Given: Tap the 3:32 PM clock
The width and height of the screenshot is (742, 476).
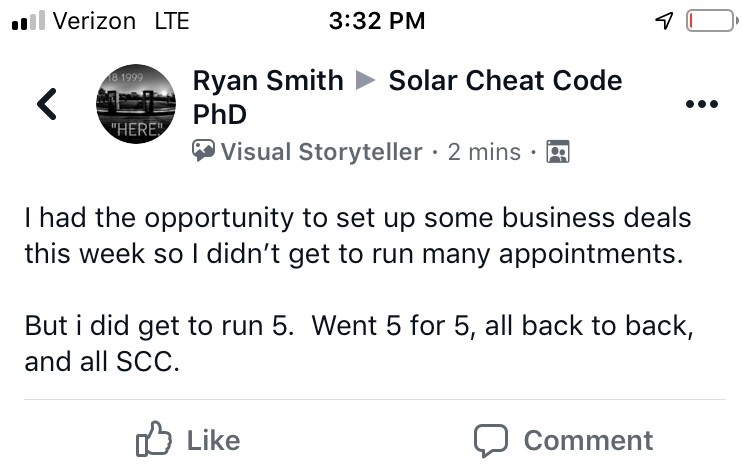Looking at the screenshot, I should (x=377, y=21).
